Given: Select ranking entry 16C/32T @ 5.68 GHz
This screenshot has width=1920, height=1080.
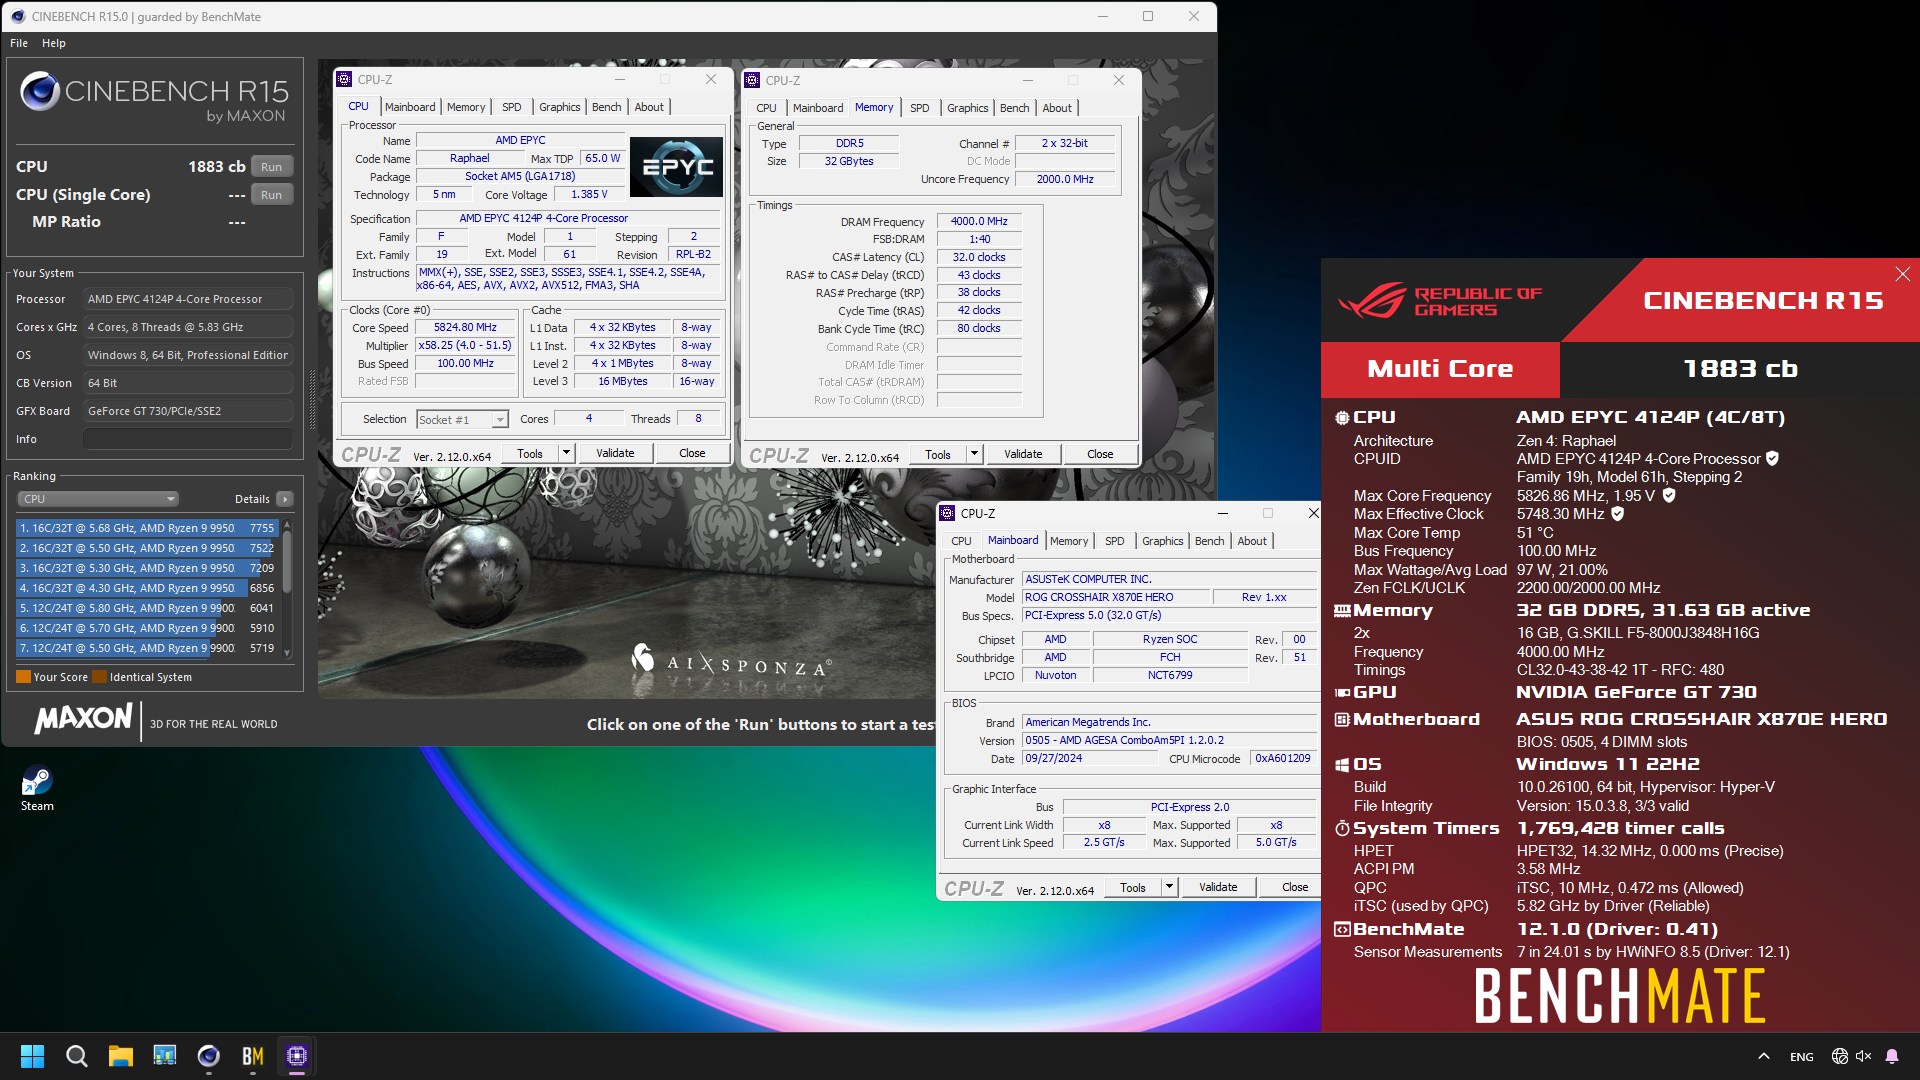Looking at the screenshot, I should tap(146, 528).
